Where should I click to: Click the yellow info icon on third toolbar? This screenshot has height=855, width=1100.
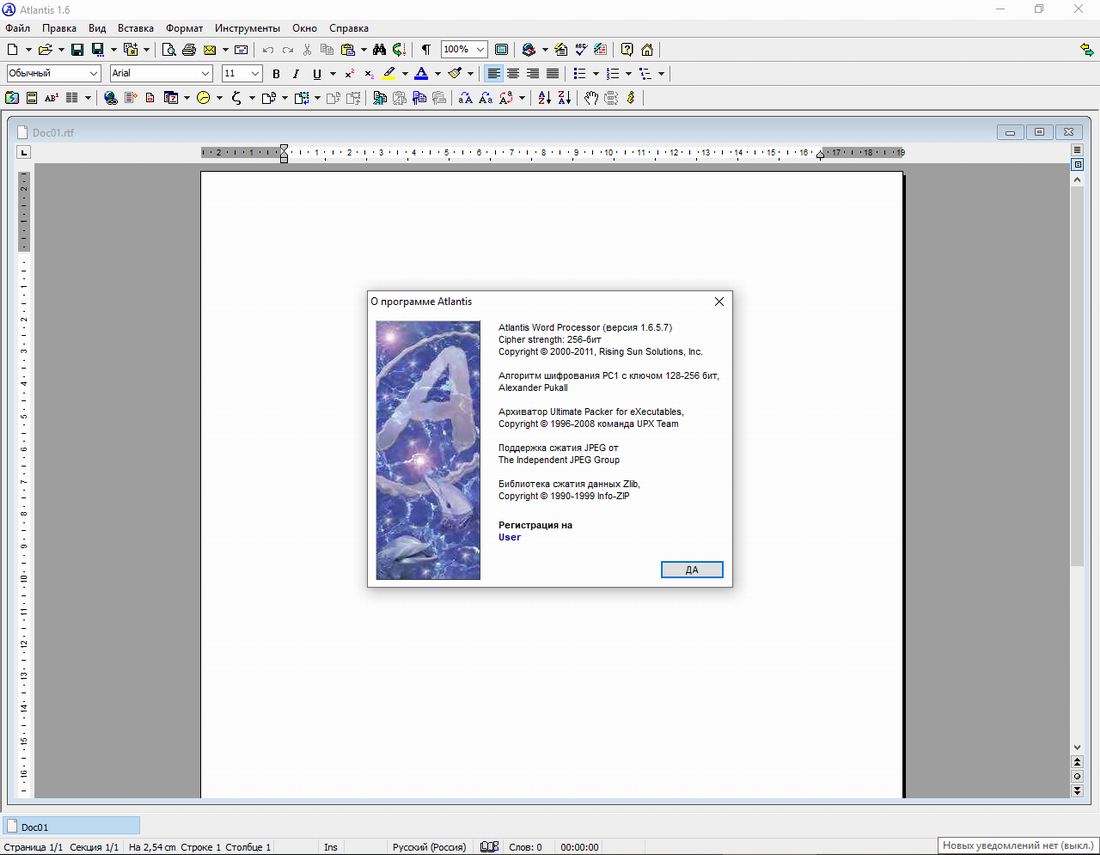point(631,98)
